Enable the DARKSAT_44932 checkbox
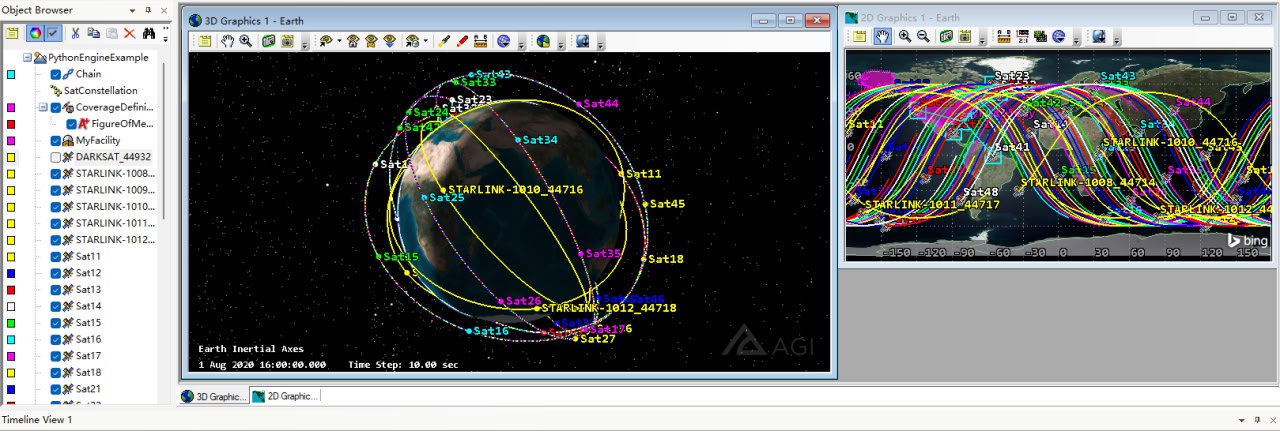The image size is (1280, 431). [x=56, y=157]
